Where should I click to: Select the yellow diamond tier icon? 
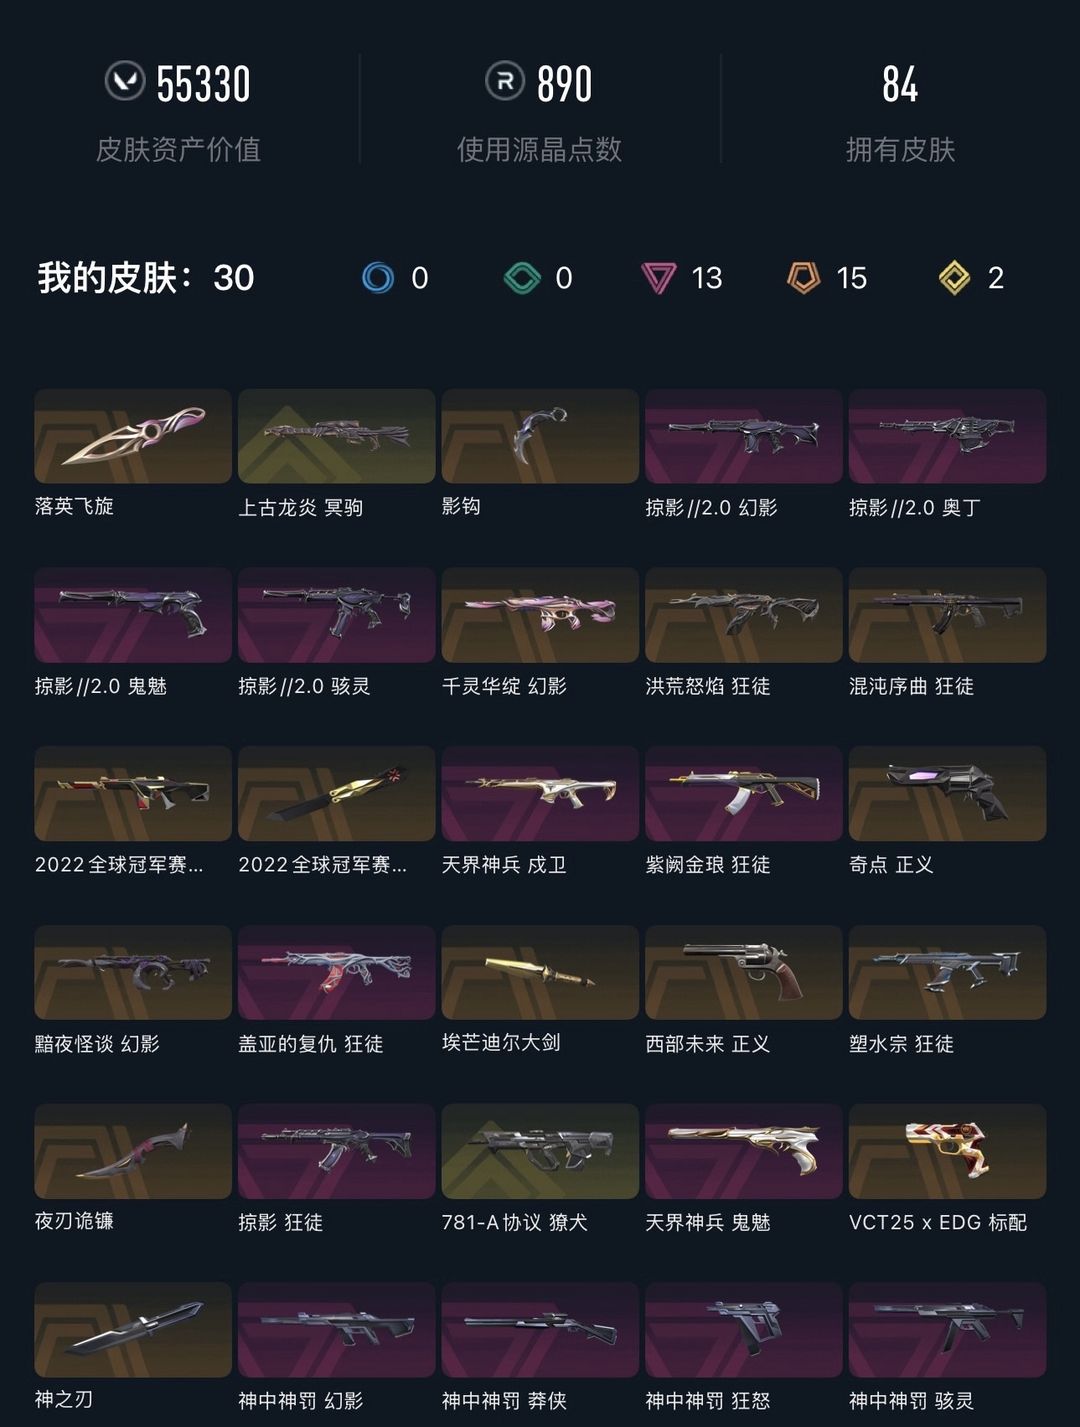tap(955, 277)
